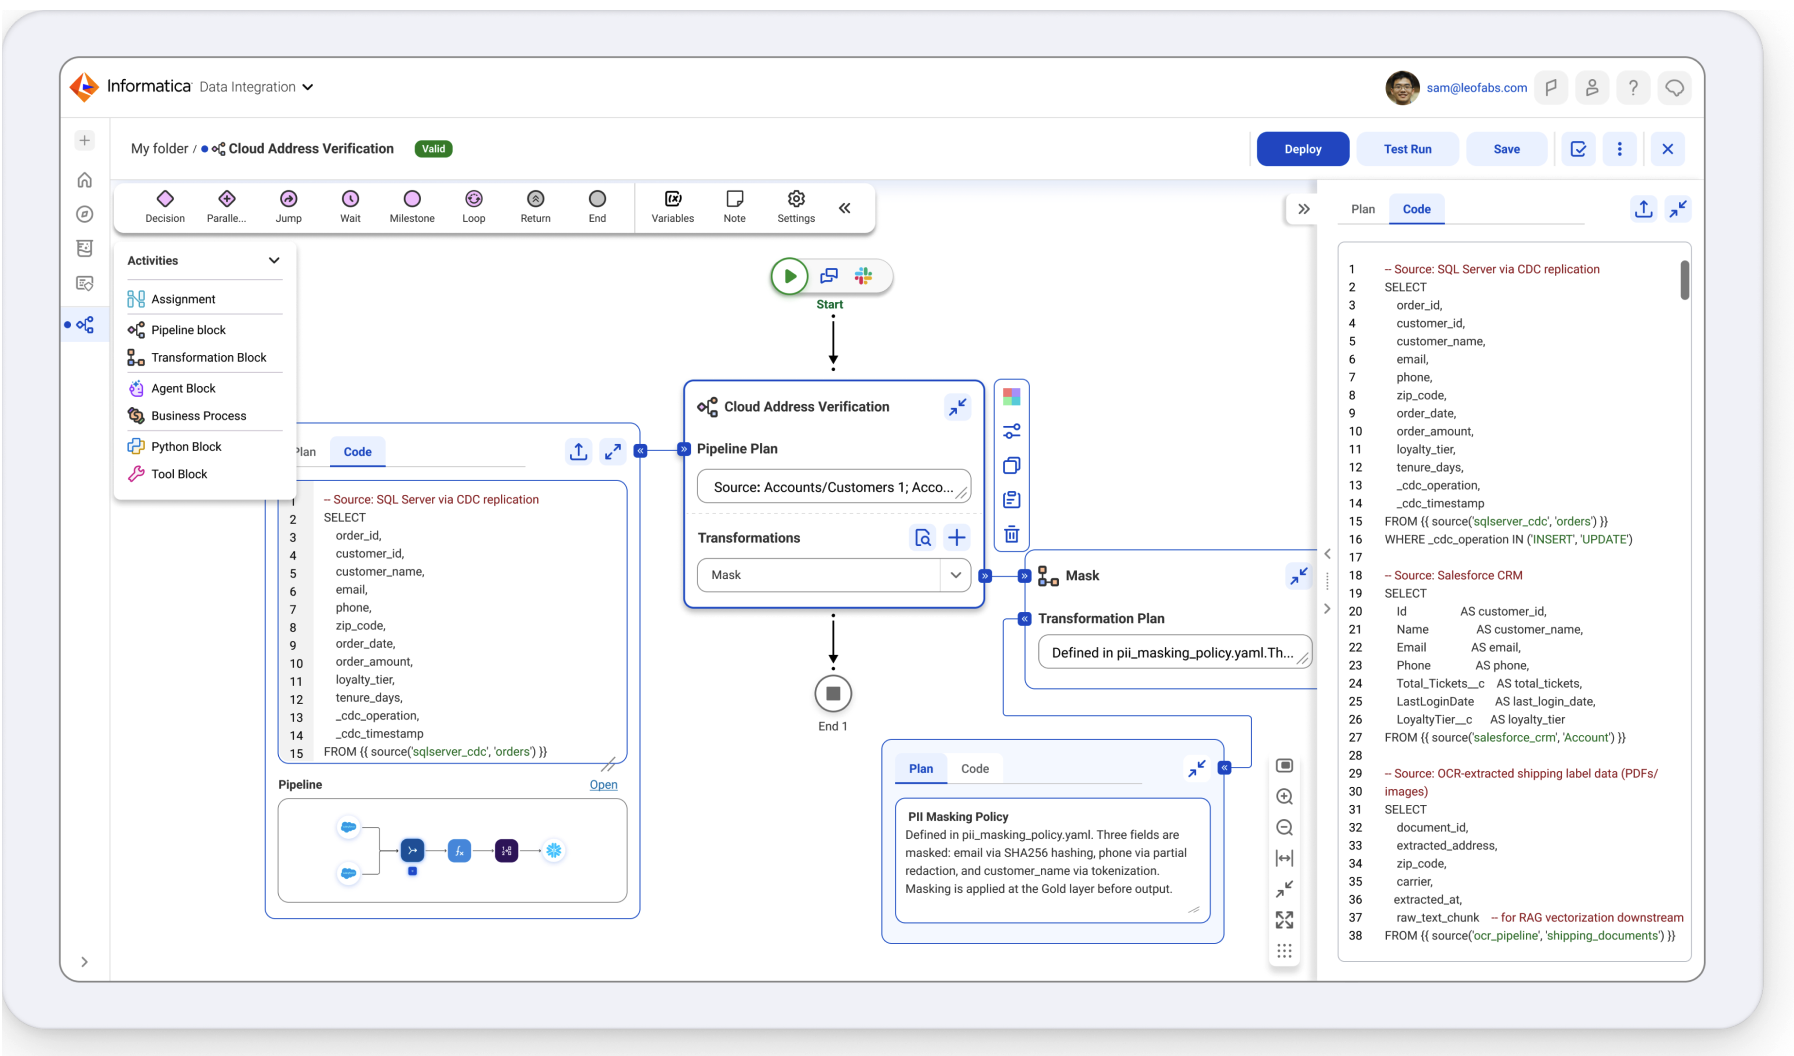
Task: Open the pipeline via the Open link
Action: click(603, 785)
